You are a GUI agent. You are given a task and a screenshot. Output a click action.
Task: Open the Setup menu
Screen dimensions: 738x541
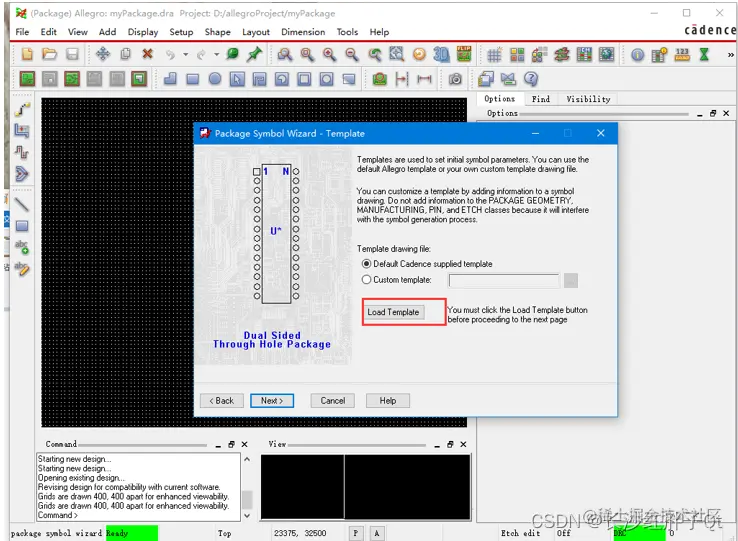(181, 32)
